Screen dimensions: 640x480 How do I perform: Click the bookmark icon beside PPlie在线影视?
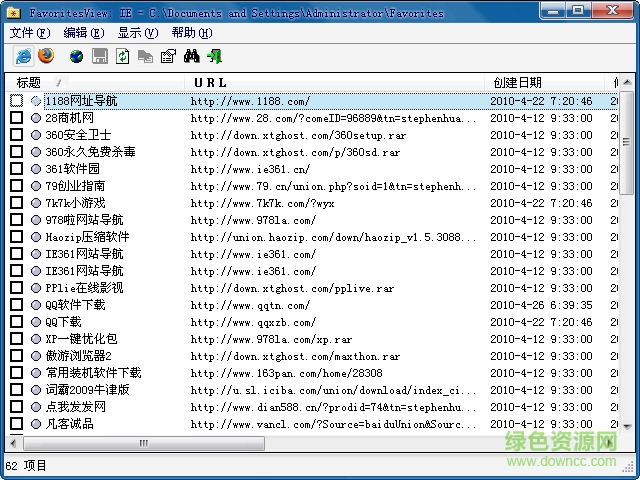(x=36, y=288)
